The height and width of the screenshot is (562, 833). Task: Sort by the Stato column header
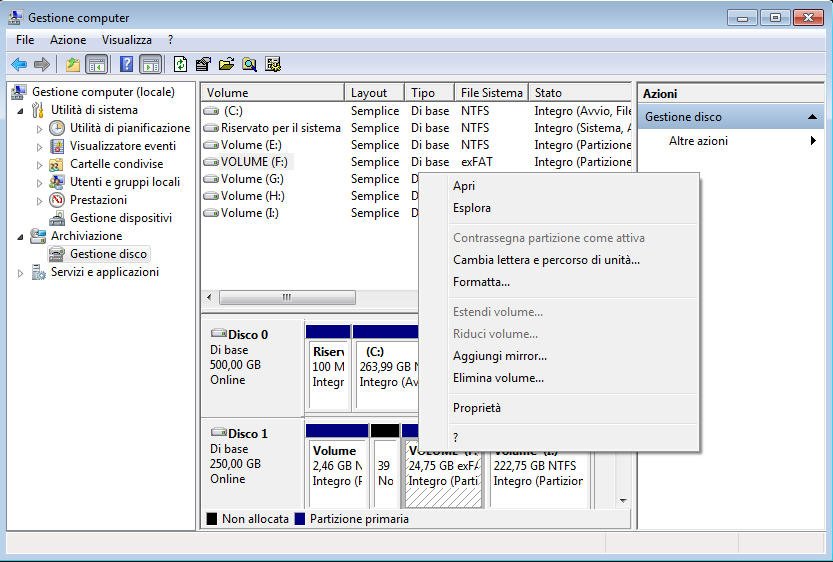point(580,92)
